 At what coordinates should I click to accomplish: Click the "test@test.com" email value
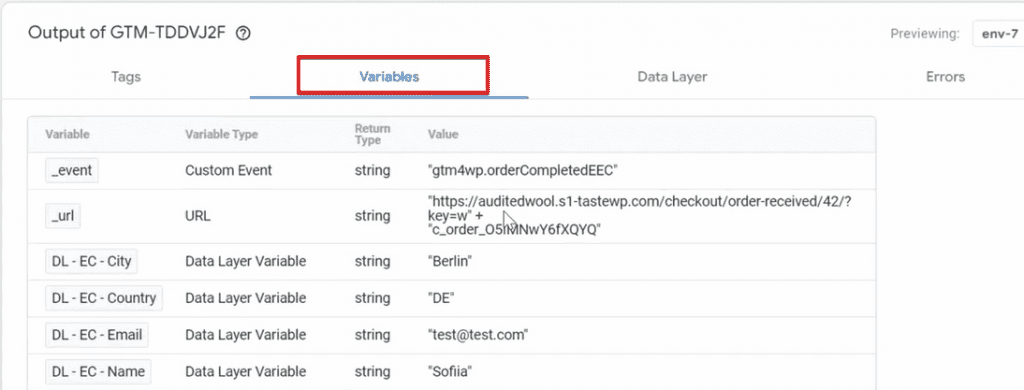pos(477,335)
